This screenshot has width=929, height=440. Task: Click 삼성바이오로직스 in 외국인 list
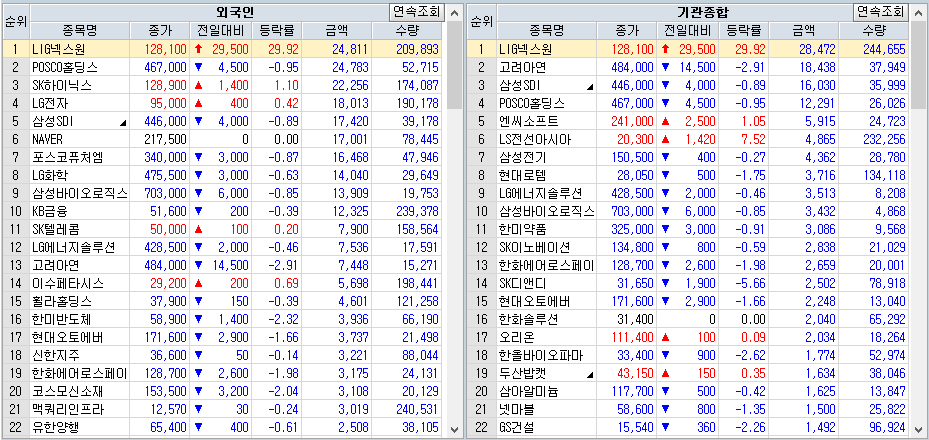(x=79, y=193)
